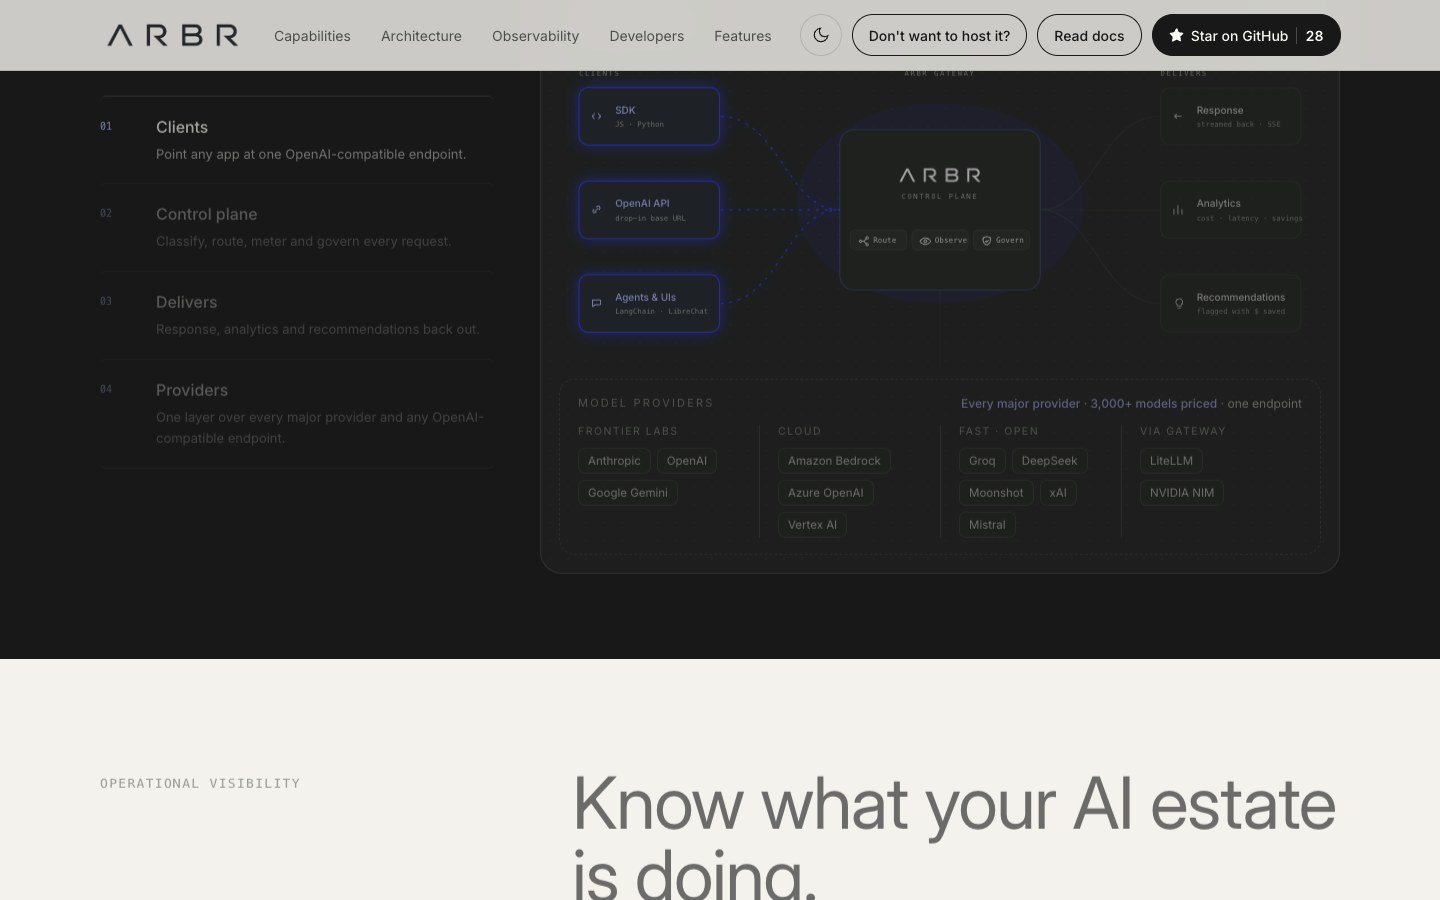Click the Analytics bar chart icon
The height and width of the screenshot is (900, 1440).
1178,210
